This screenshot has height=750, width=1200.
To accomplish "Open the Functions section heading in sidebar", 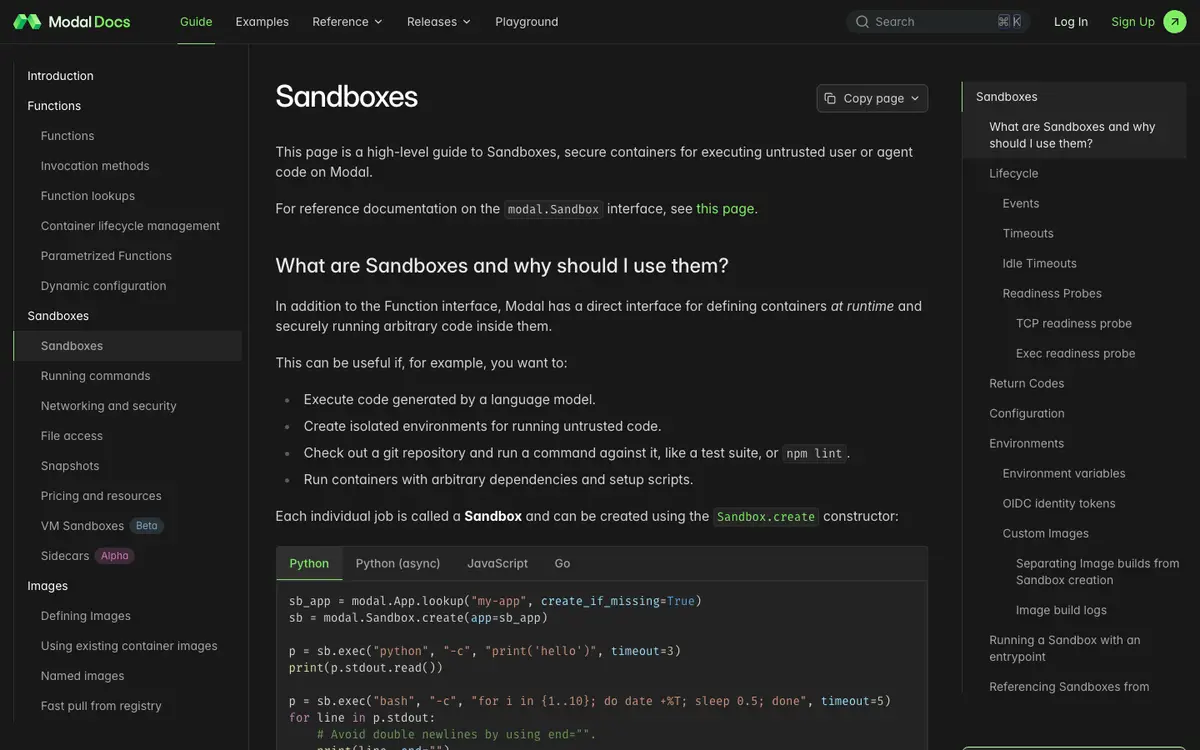I will click(x=54, y=106).
